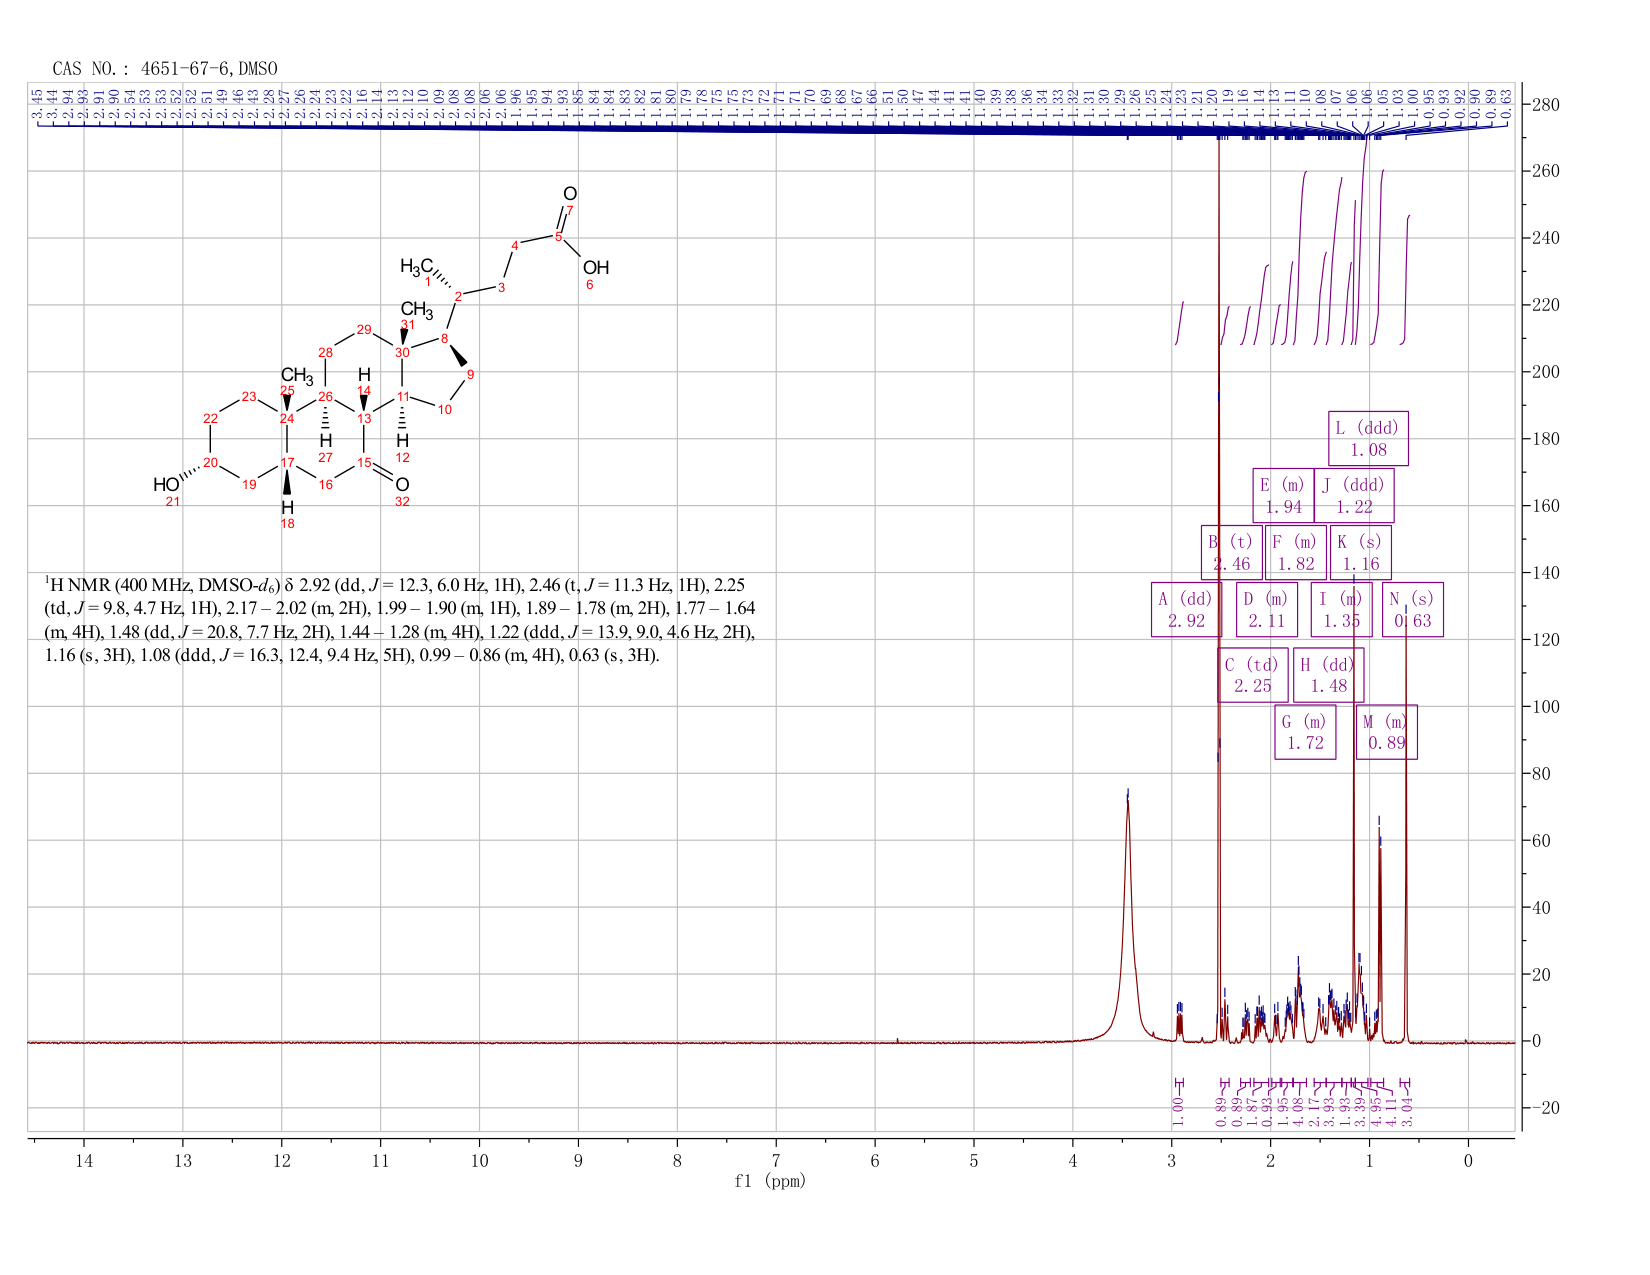Click the methyl singlet peak at 1.16 ppm
The width and height of the screenshot is (1650, 1275).
pos(1354,810)
